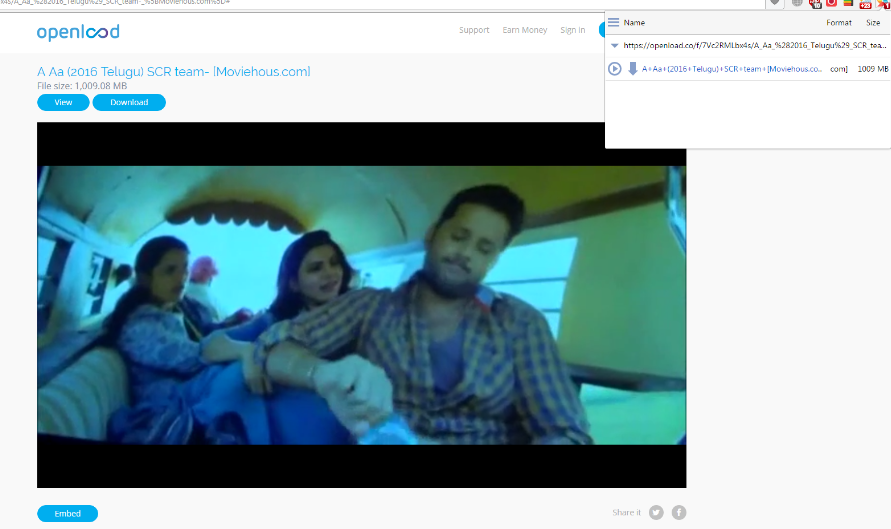Click the '1009 MB' size value
The image size is (891, 529).
click(x=873, y=69)
